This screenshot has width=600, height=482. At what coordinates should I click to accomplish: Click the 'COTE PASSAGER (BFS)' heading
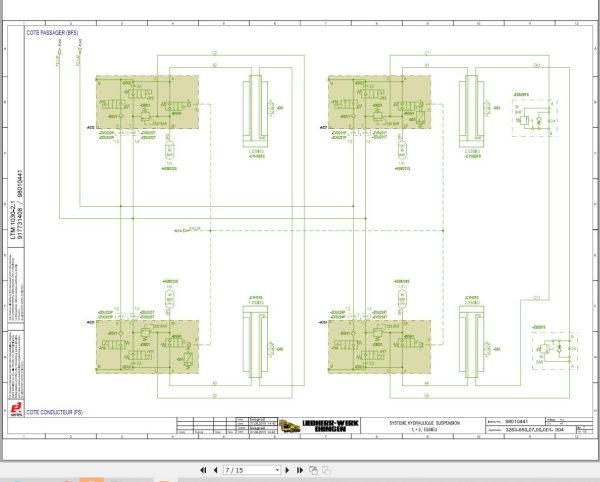click(x=52, y=33)
